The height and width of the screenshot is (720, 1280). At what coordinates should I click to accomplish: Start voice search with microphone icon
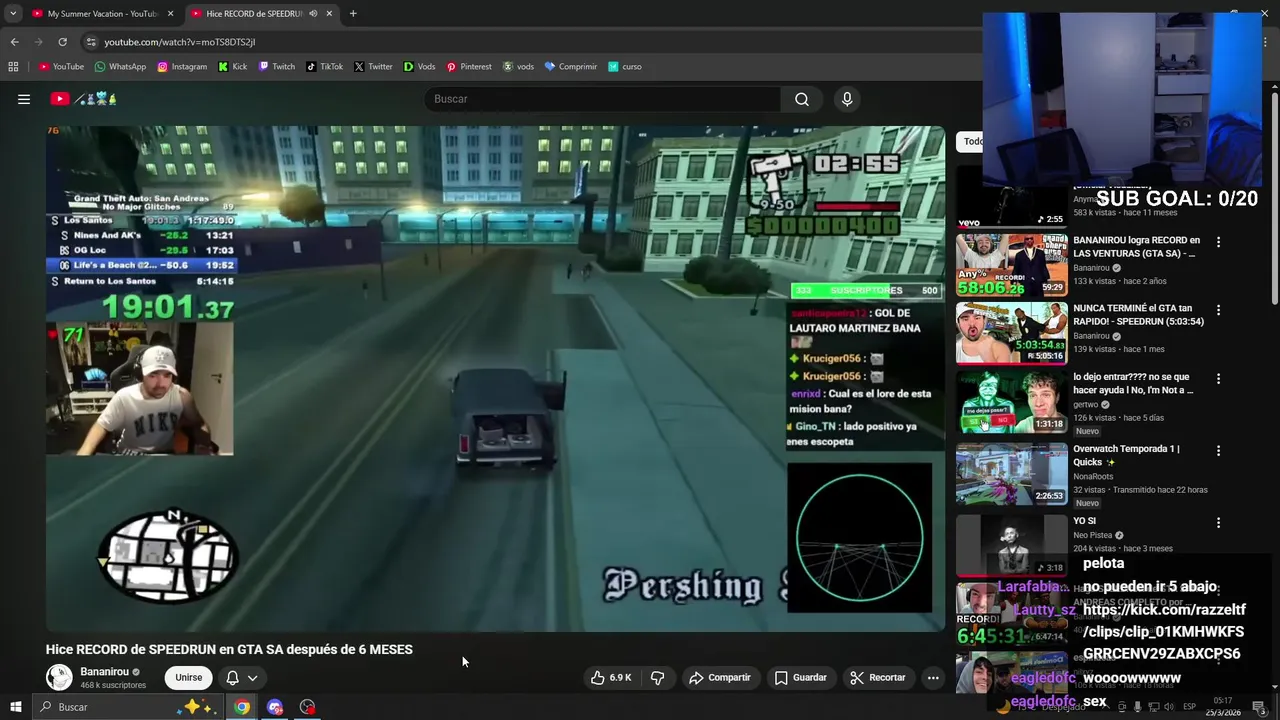coord(847,99)
